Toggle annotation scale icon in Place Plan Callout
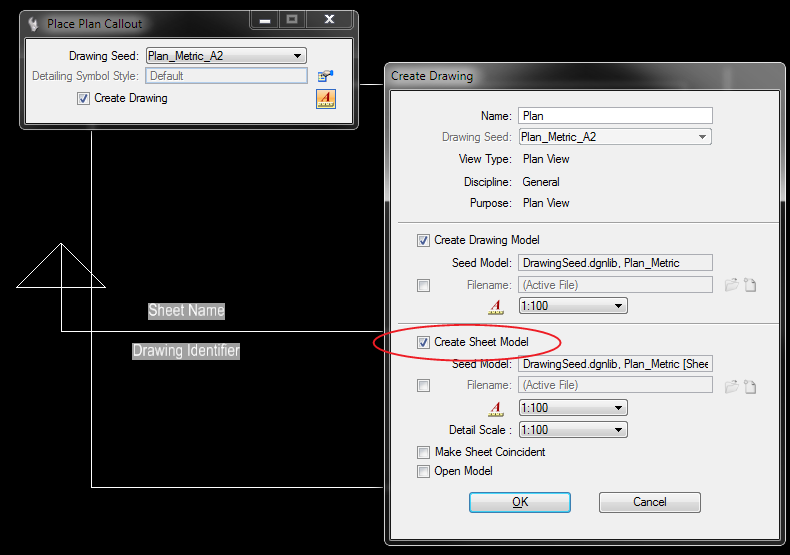Viewport: 790px width, 555px height. click(326, 99)
